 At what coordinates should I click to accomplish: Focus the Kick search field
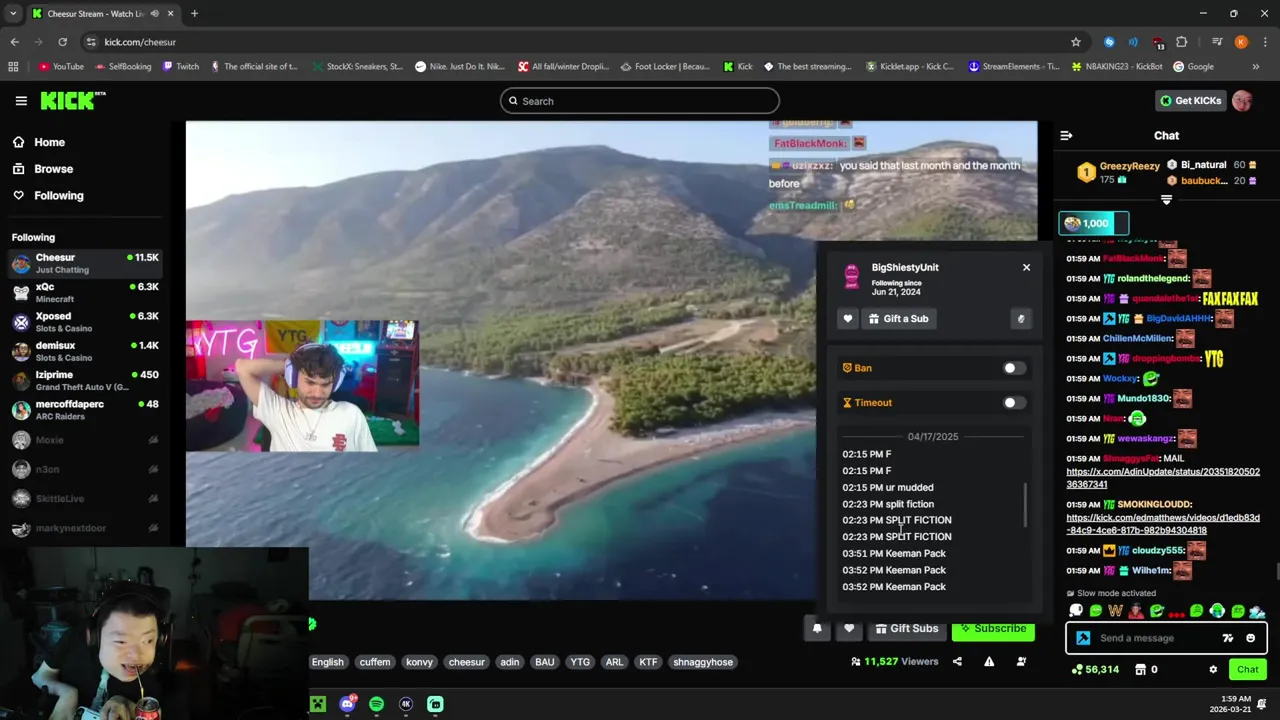click(640, 100)
